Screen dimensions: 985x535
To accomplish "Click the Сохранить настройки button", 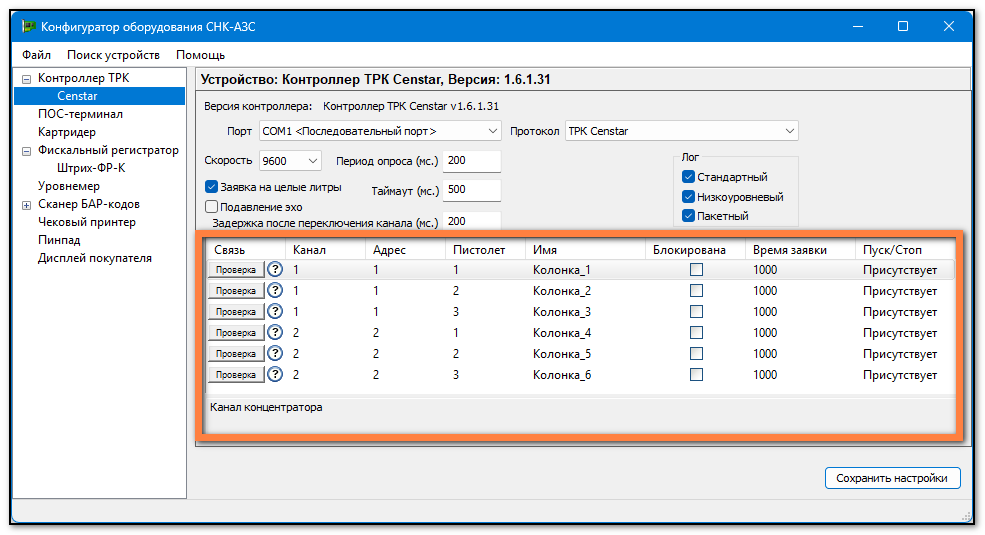I will [x=892, y=478].
